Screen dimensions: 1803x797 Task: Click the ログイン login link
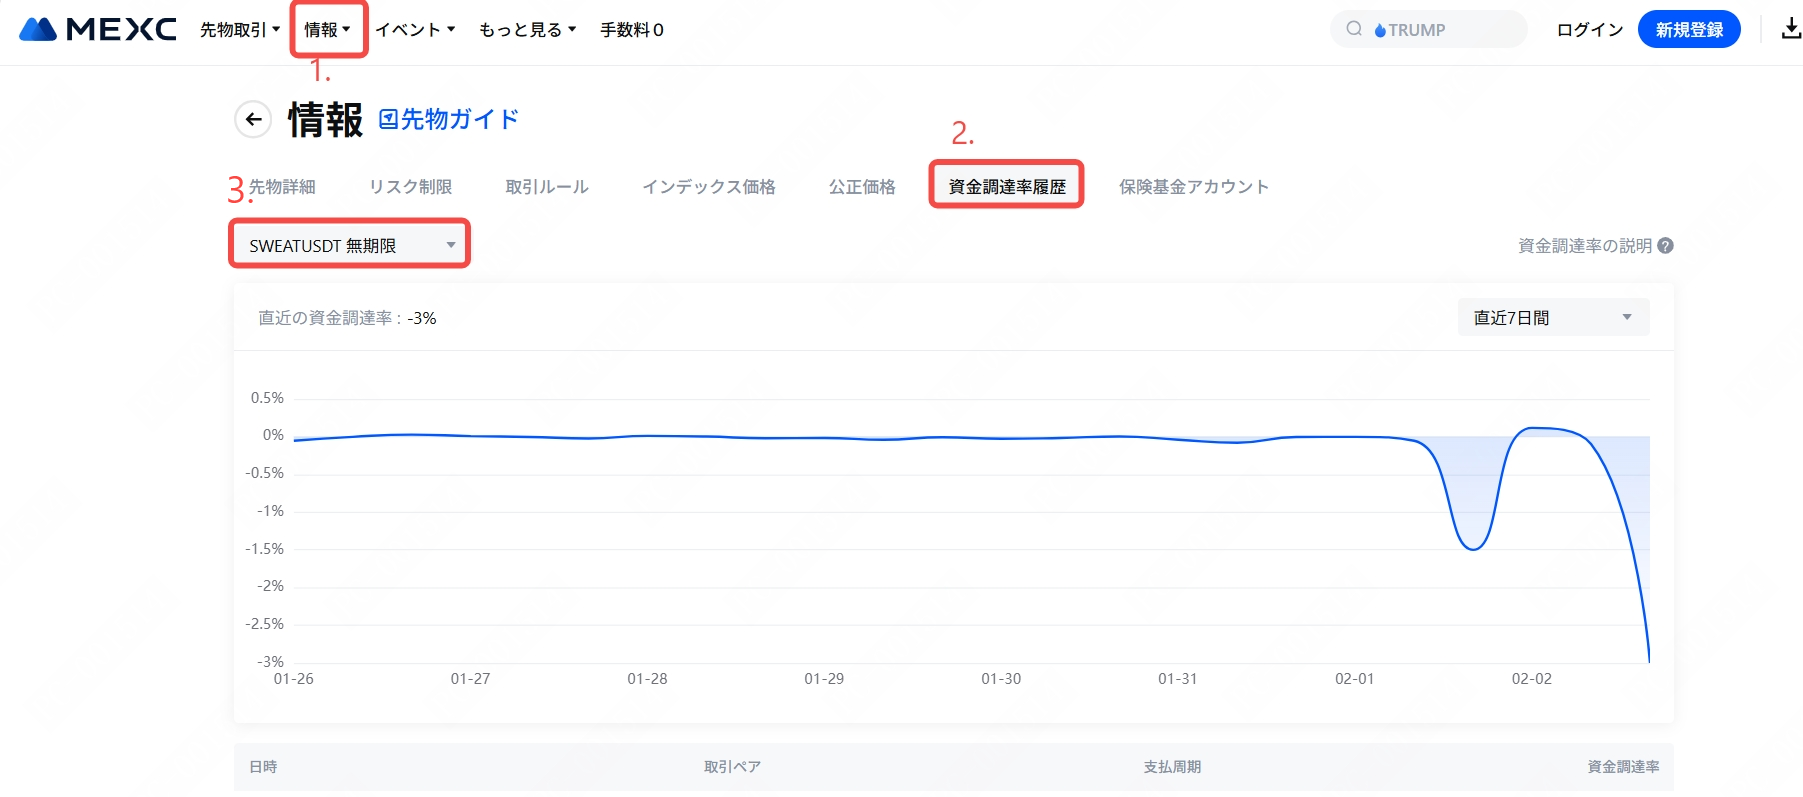(x=1589, y=30)
